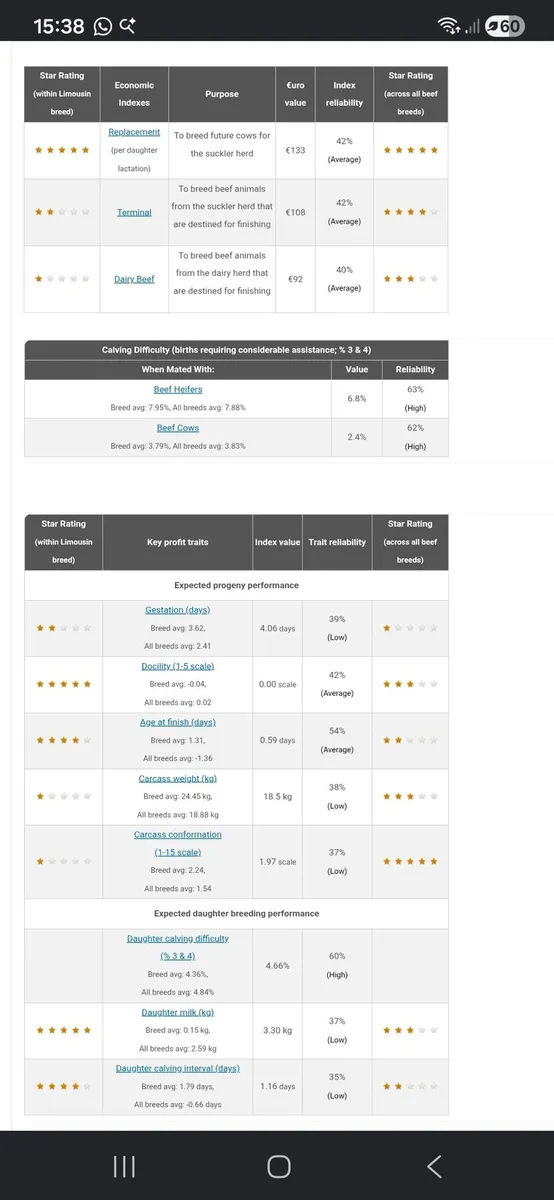
Task: Open recent apps navigation icon
Action: click(124, 1166)
